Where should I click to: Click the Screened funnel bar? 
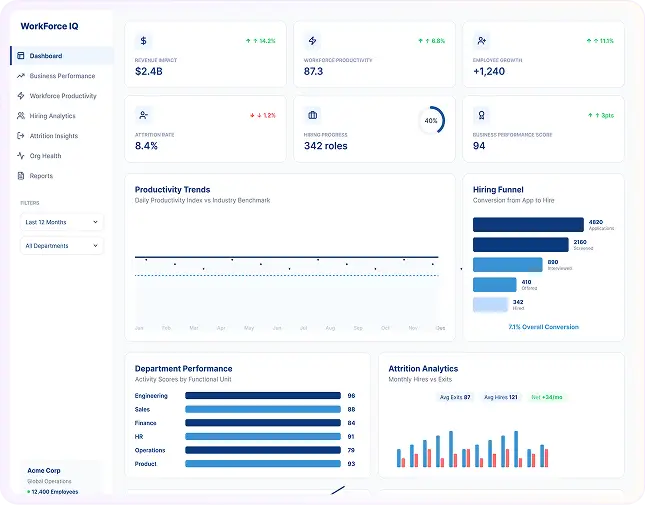[521, 245]
